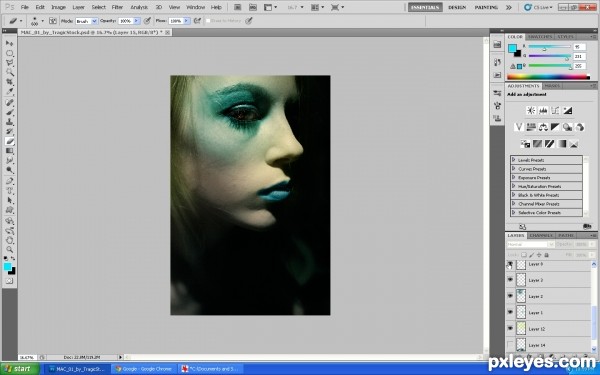Toggle visibility of Layer 12
600x375 pixels.
click(x=510, y=328)
